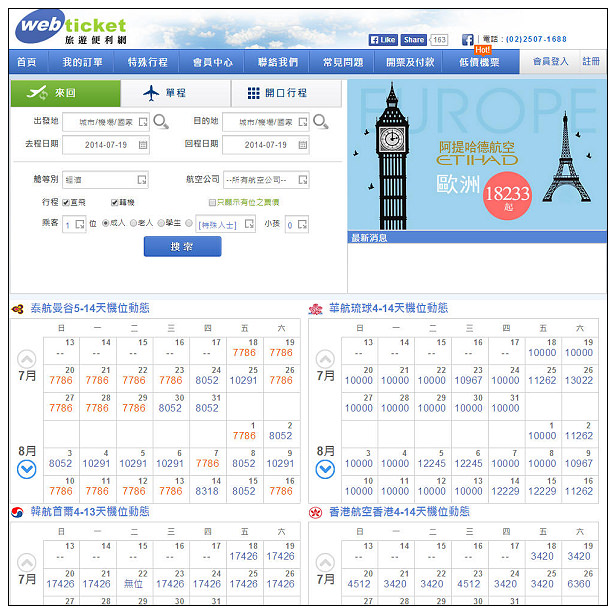This screenshot has height=614, width=616.
Task: Open the 常見問題 menu item
Action: coord(343,62)
